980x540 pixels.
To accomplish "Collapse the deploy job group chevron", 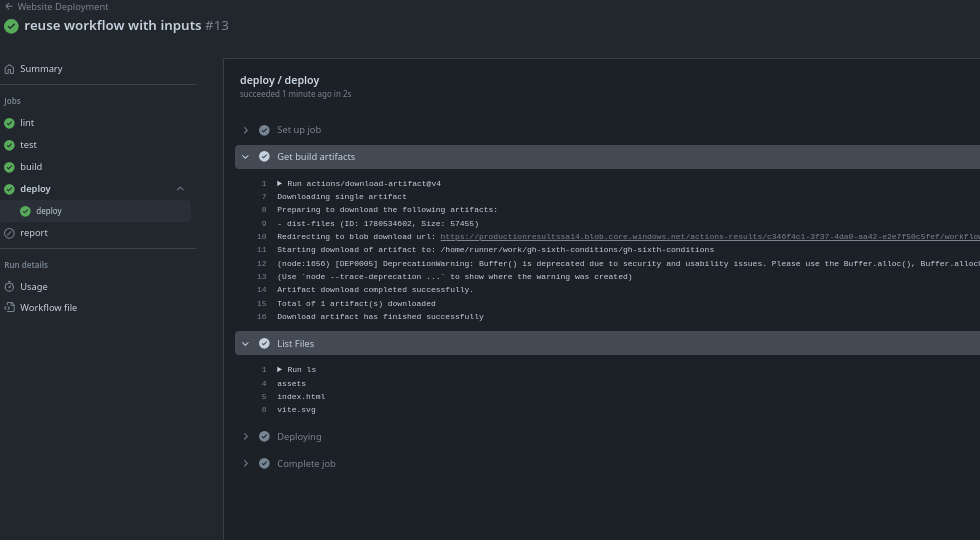I will click(180, 189).
